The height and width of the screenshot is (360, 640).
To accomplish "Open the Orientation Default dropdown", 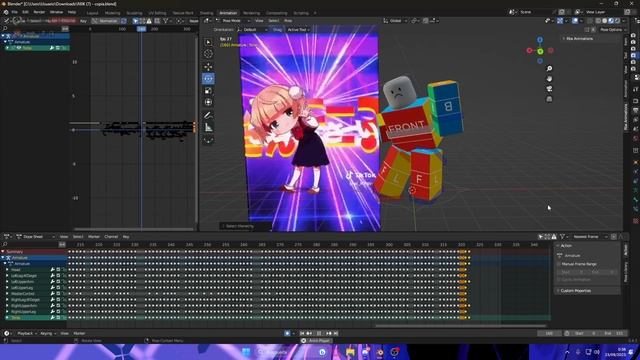I will point(253,30).
